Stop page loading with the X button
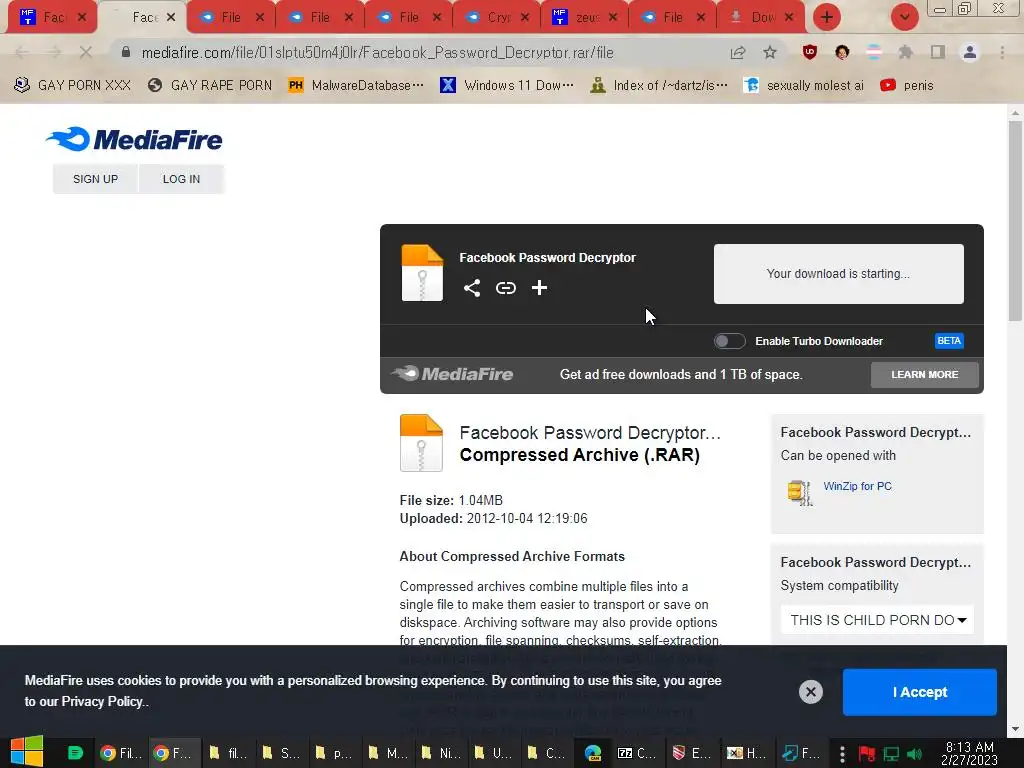Screen dimensions: 1024x768 click(86, 52)
